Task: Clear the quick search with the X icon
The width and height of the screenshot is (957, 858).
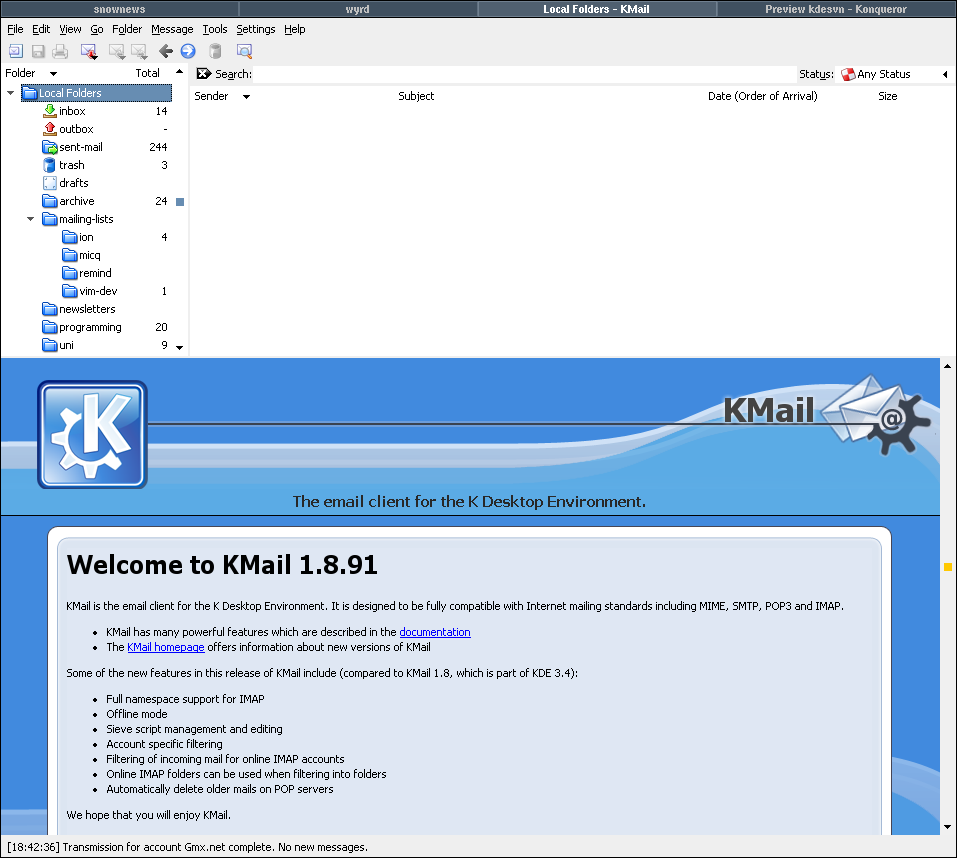Action: tap(203, 74)
